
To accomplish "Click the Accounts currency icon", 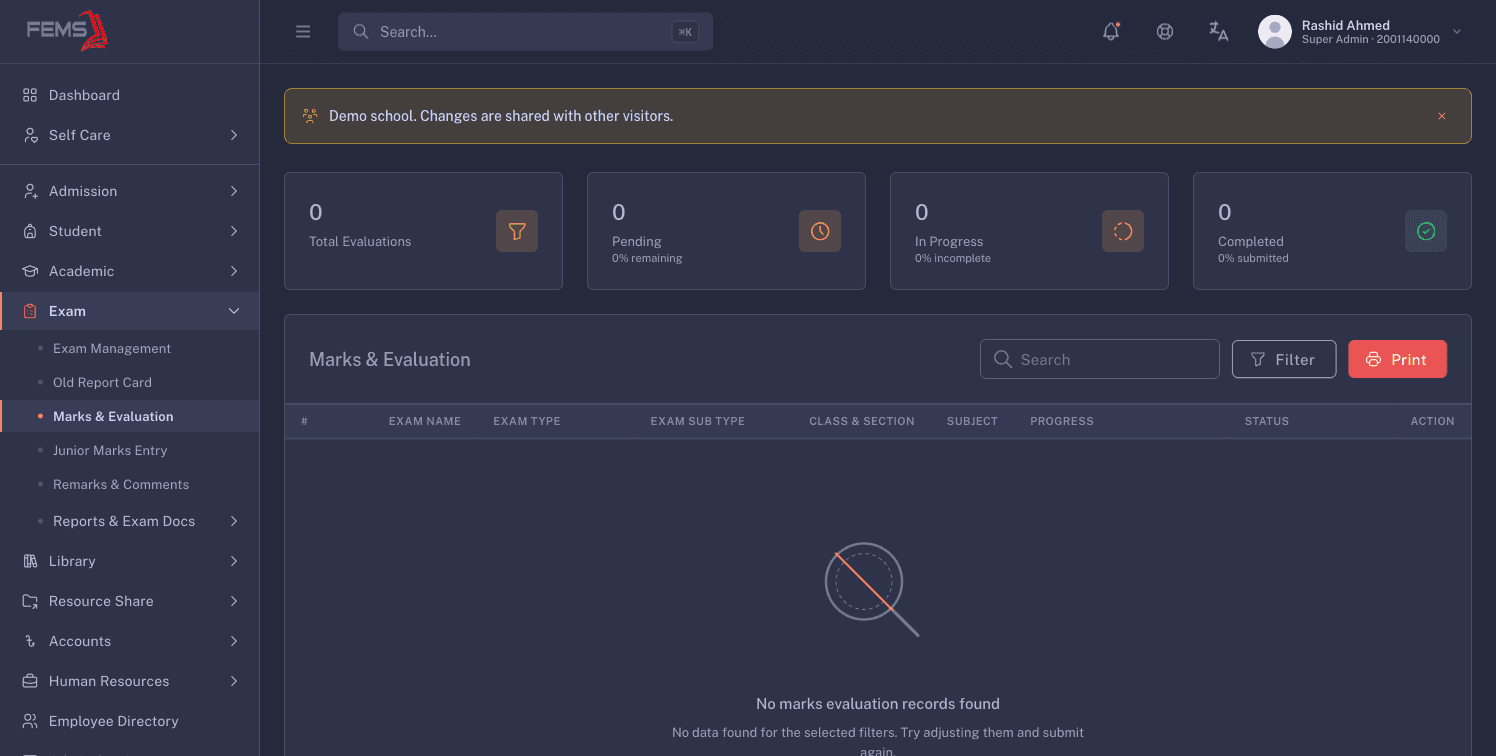I will pyautogui.click(x=30, y=641).
